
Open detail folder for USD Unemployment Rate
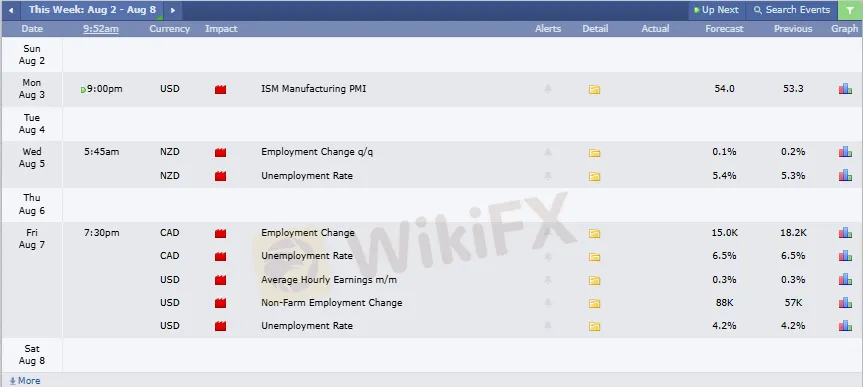click(x=594, y=326)
